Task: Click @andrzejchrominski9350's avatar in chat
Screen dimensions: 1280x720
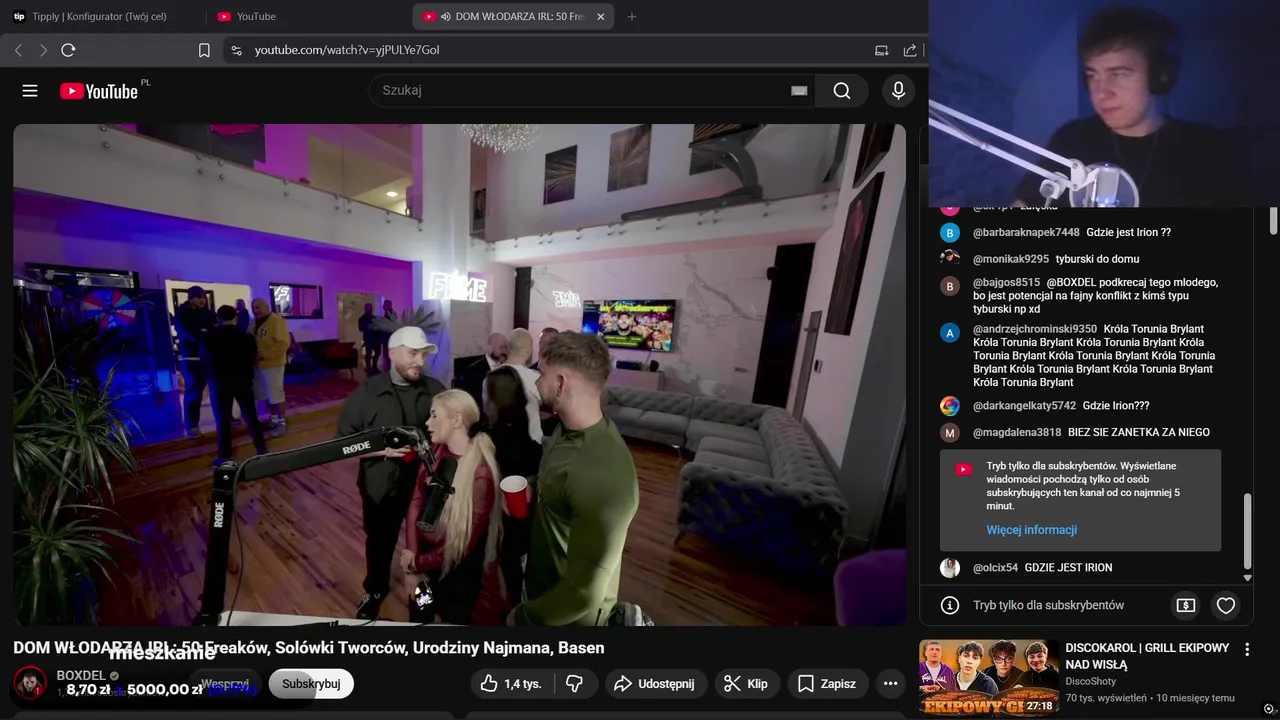Action: (x=950, y=332)
